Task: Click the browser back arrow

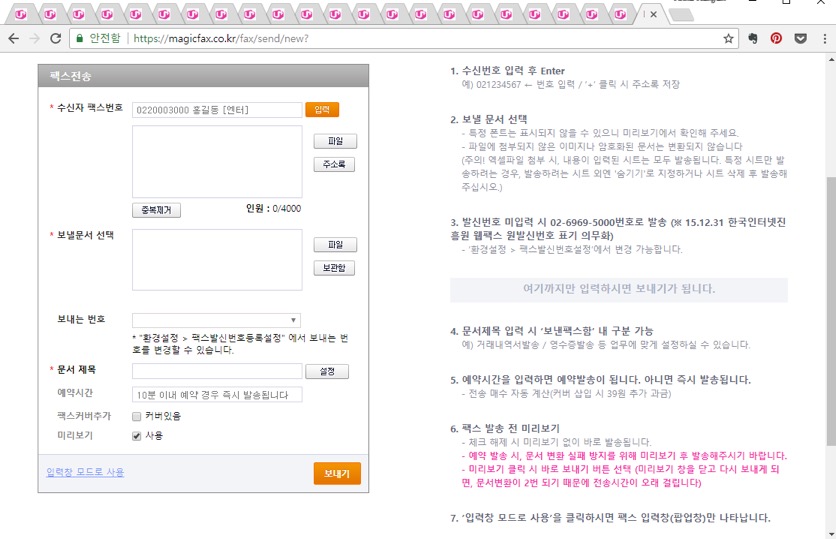Action: (x=13, y=38)
